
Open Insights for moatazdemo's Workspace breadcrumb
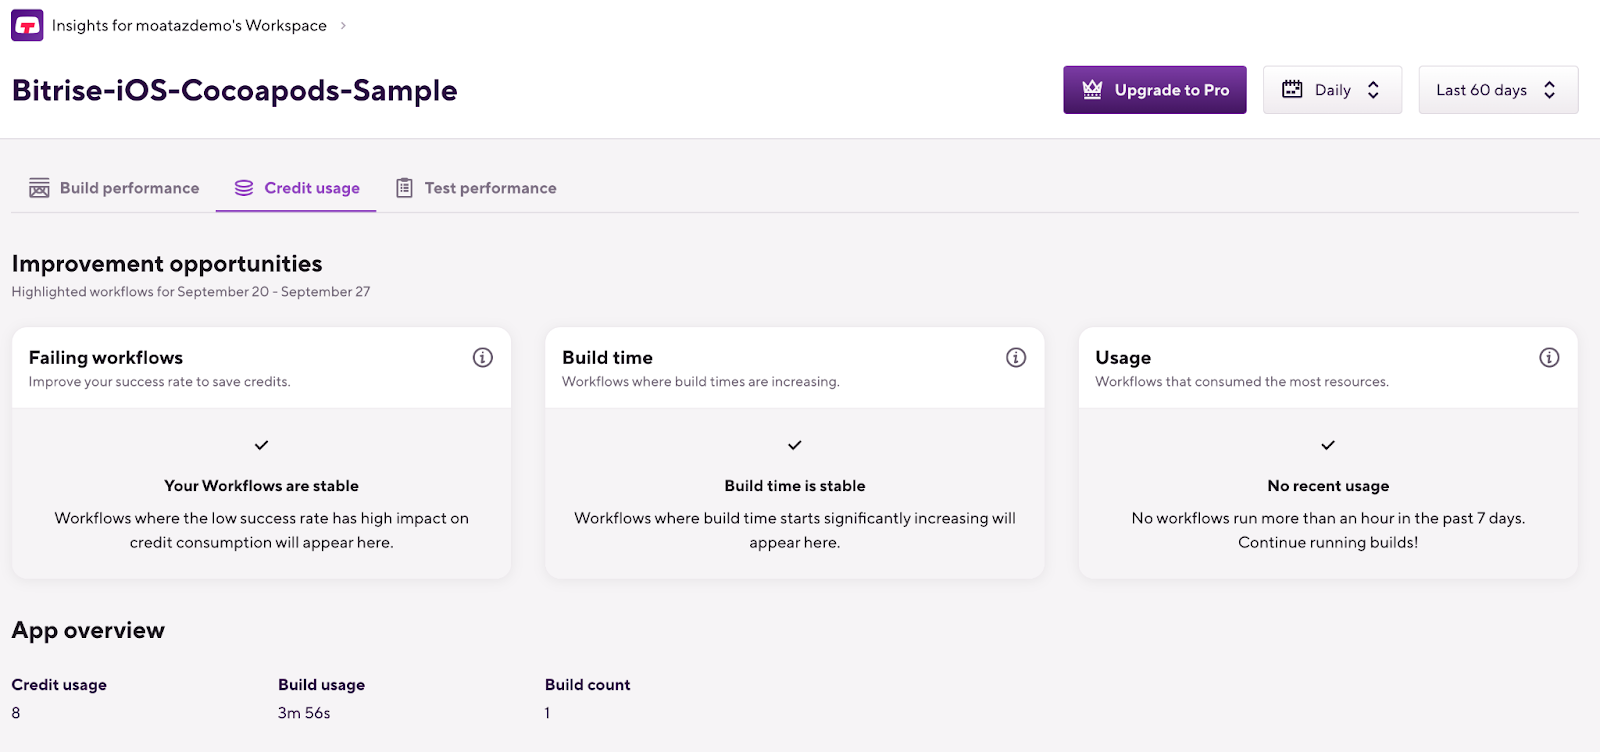tap(189, 25)
